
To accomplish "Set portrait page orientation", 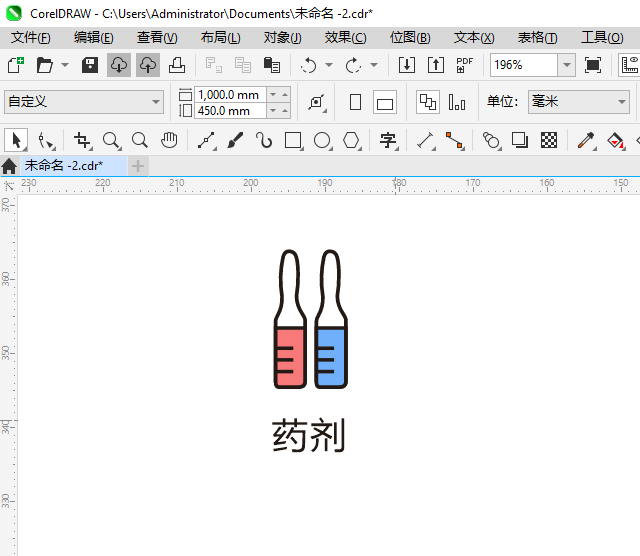I will coord(356,102).
